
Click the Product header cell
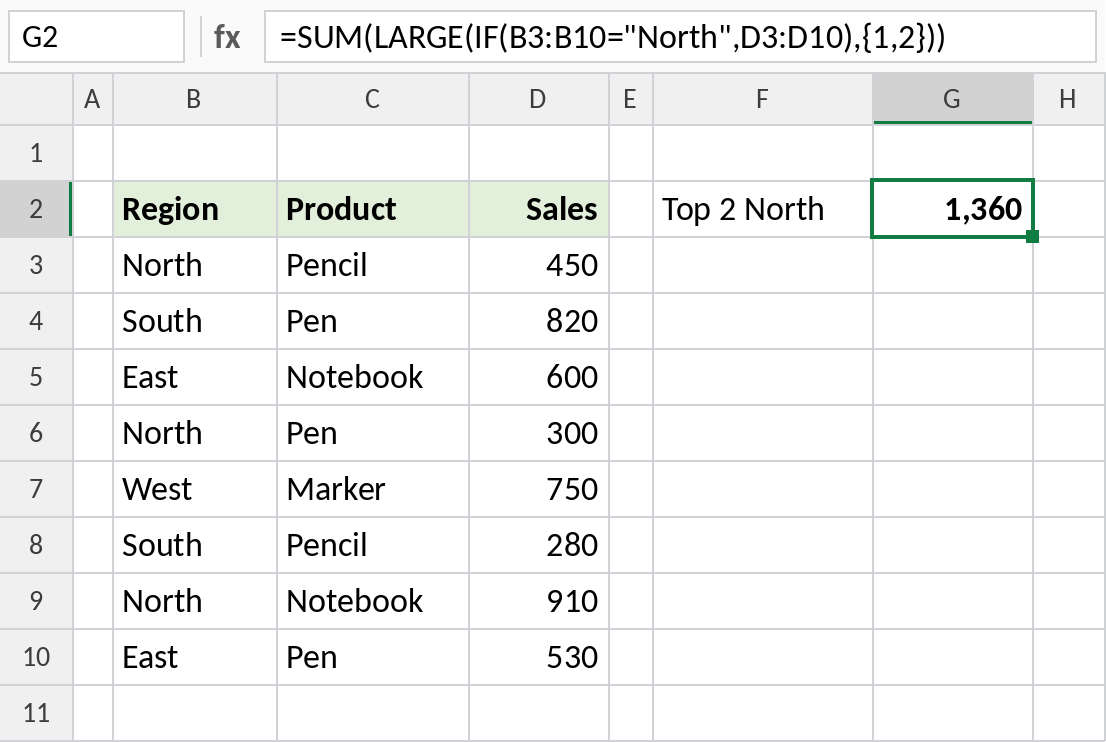coord(372,209)
